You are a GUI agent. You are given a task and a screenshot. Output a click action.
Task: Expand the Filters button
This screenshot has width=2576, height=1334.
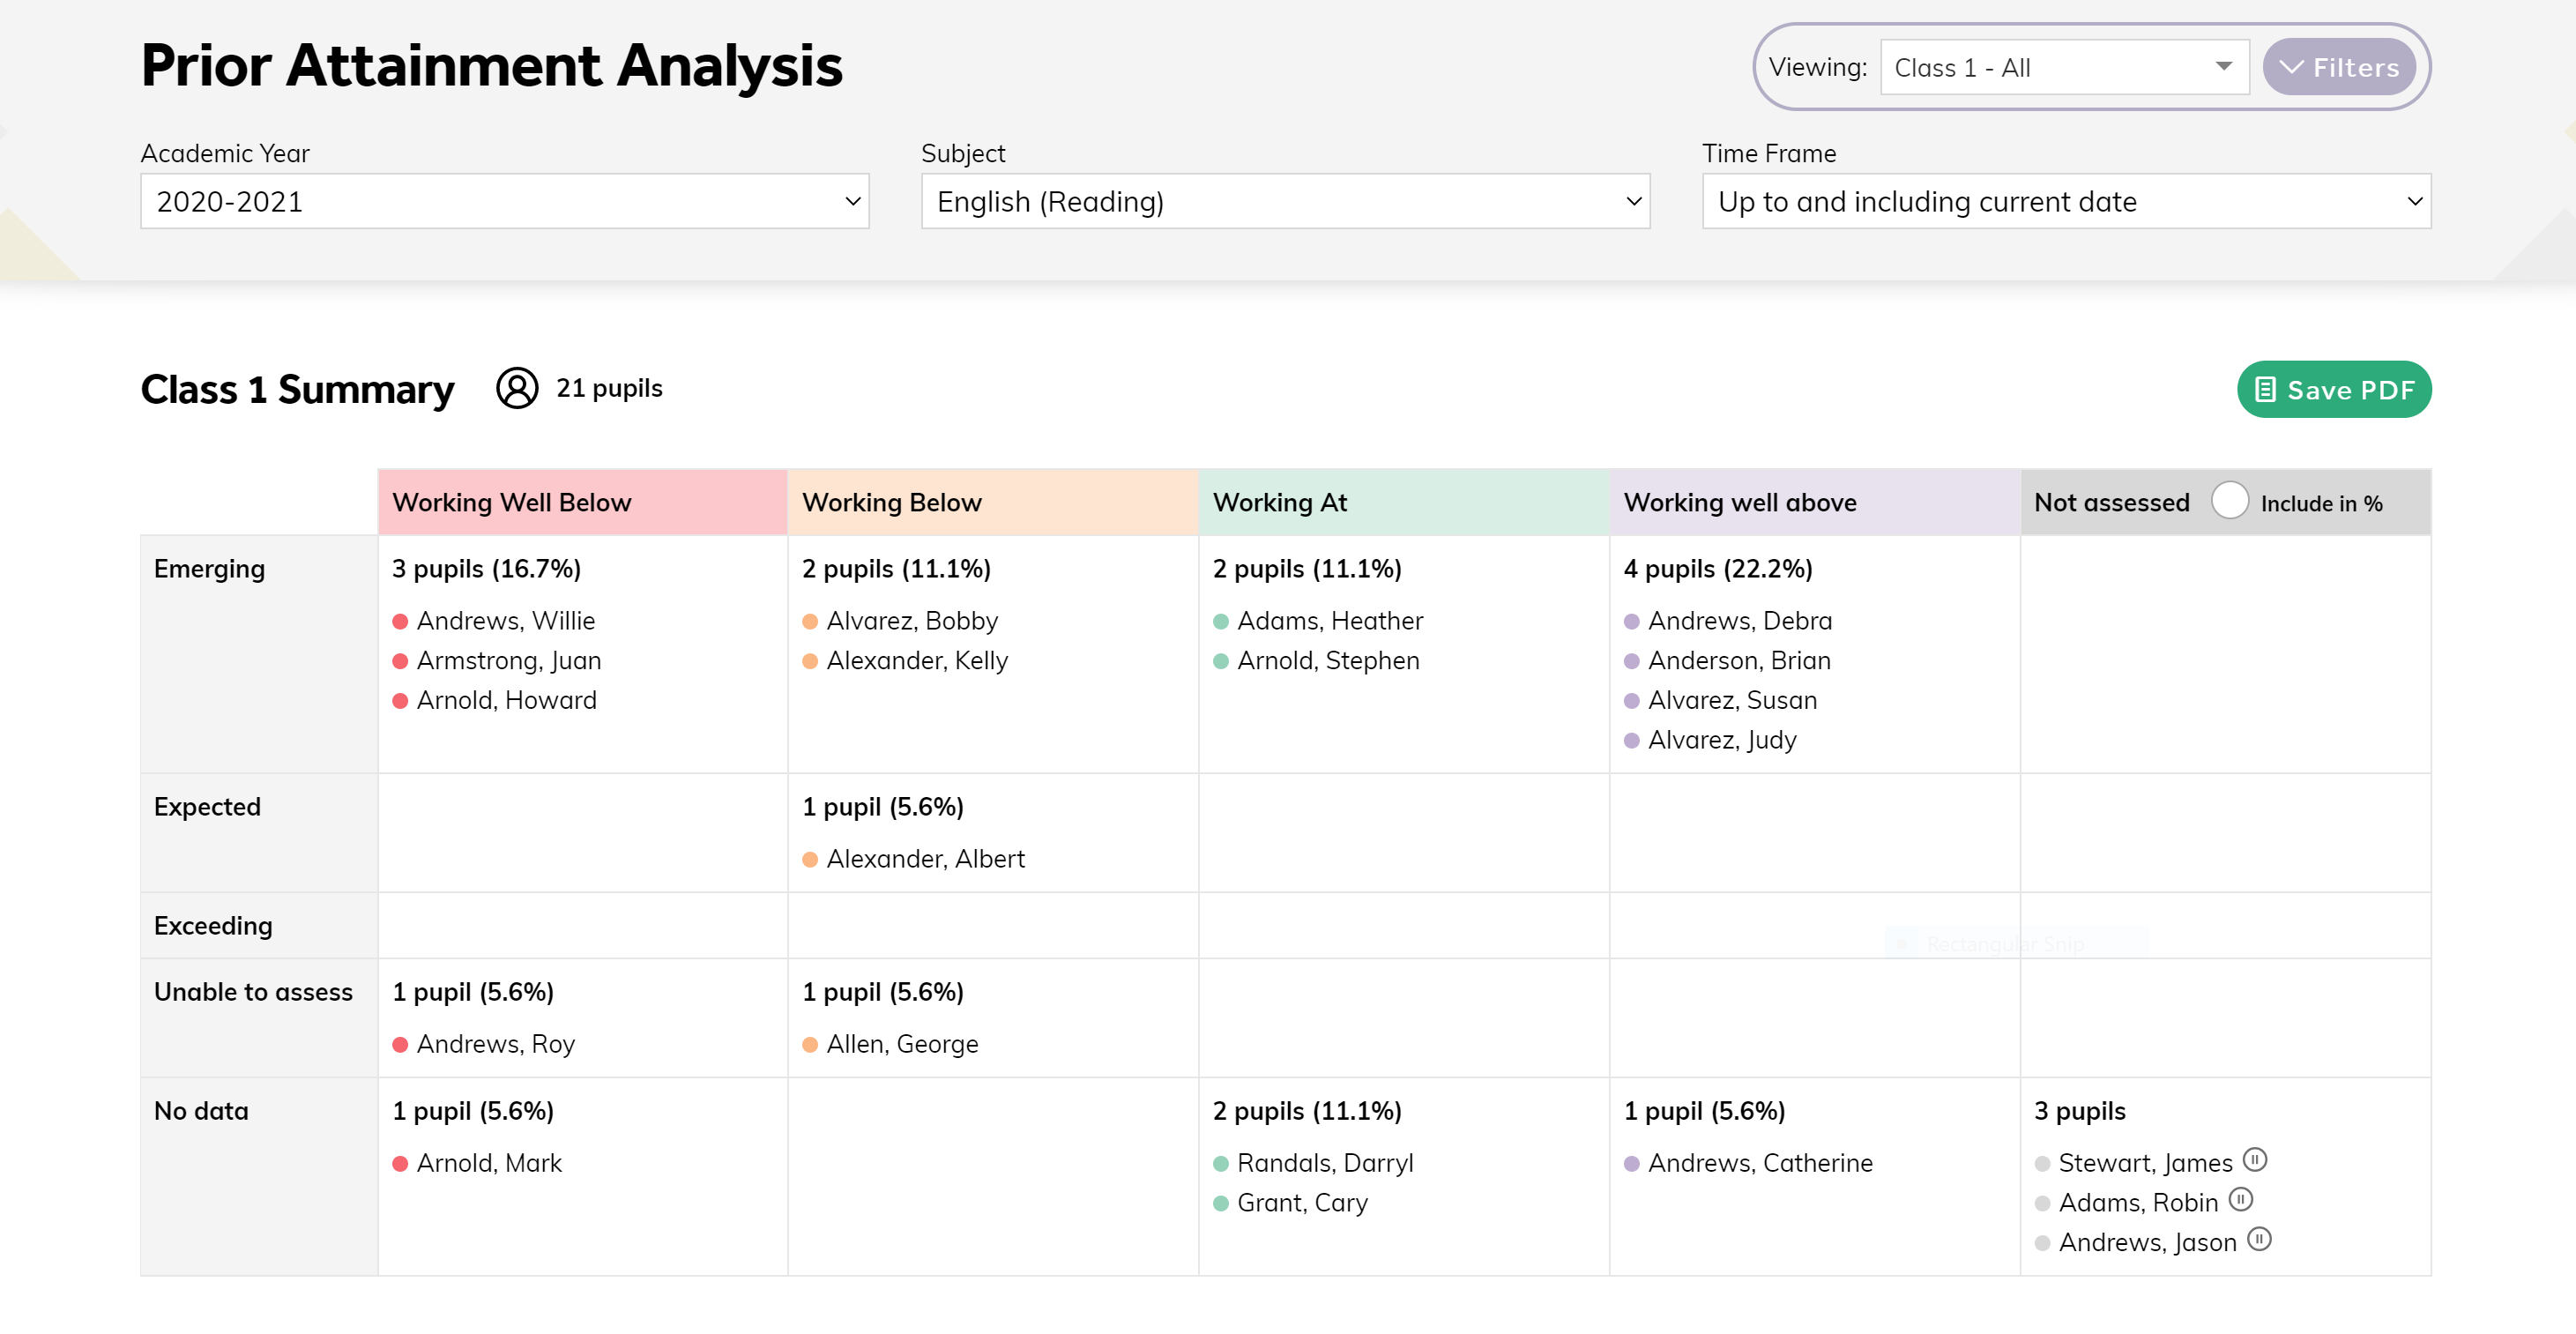click(x=2338, y=67)
